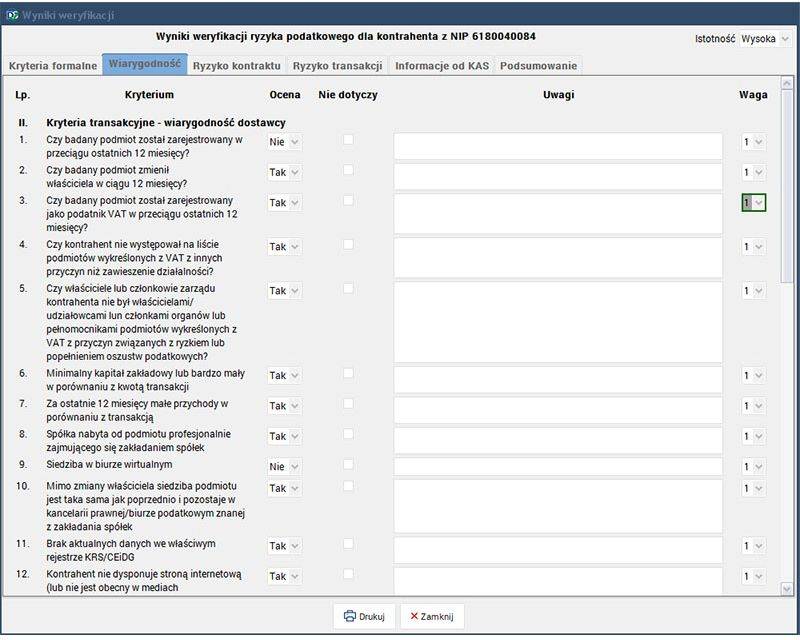Click the Uwagi column header

559,94
